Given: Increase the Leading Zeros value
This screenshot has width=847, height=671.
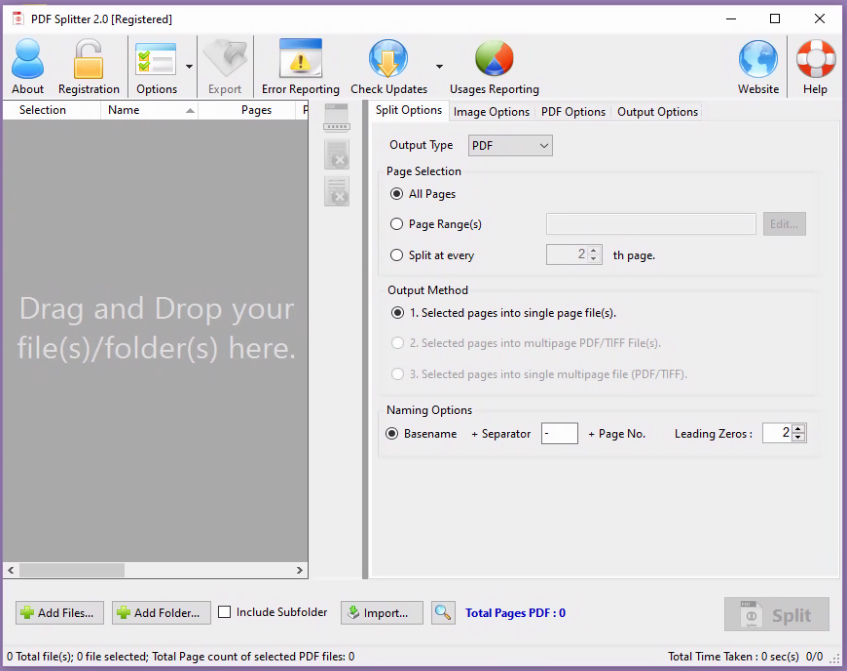Looking at the screenshot, I should pos(798,429).
